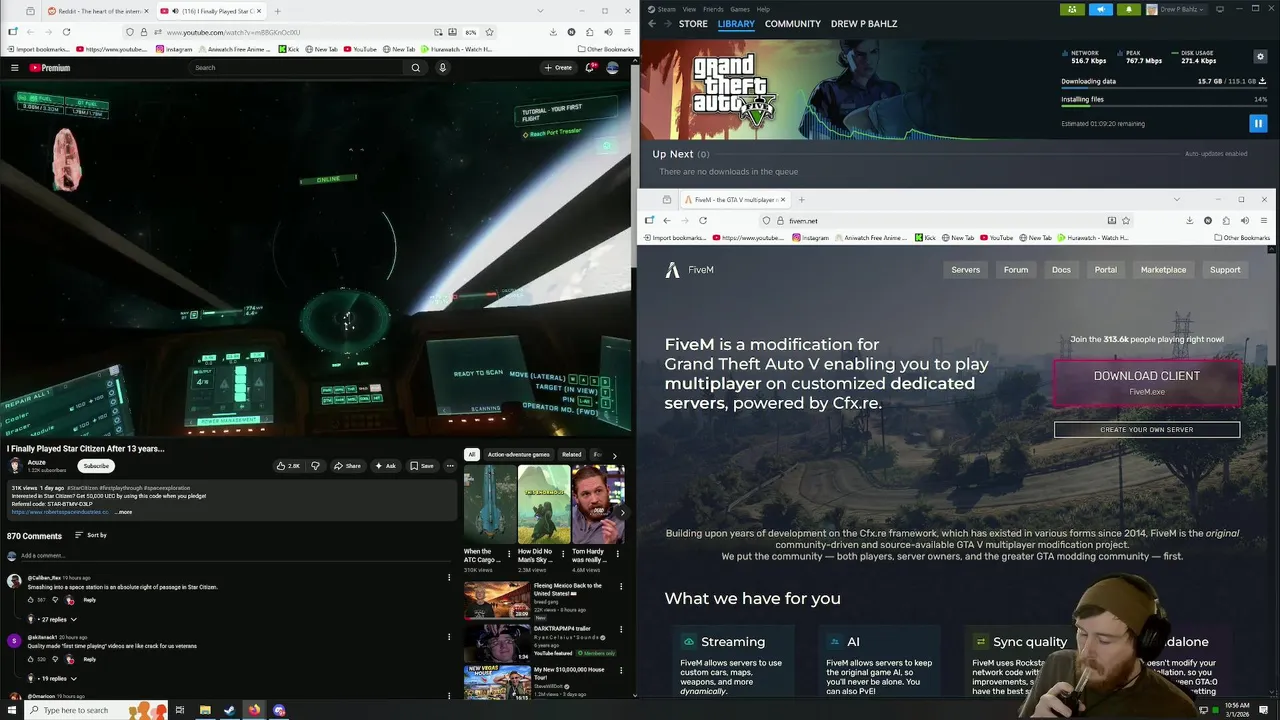Mute the YouTube tab's audio speaker icon
Viewport: 1280px width, 720px height.
(x=176, y=11)
